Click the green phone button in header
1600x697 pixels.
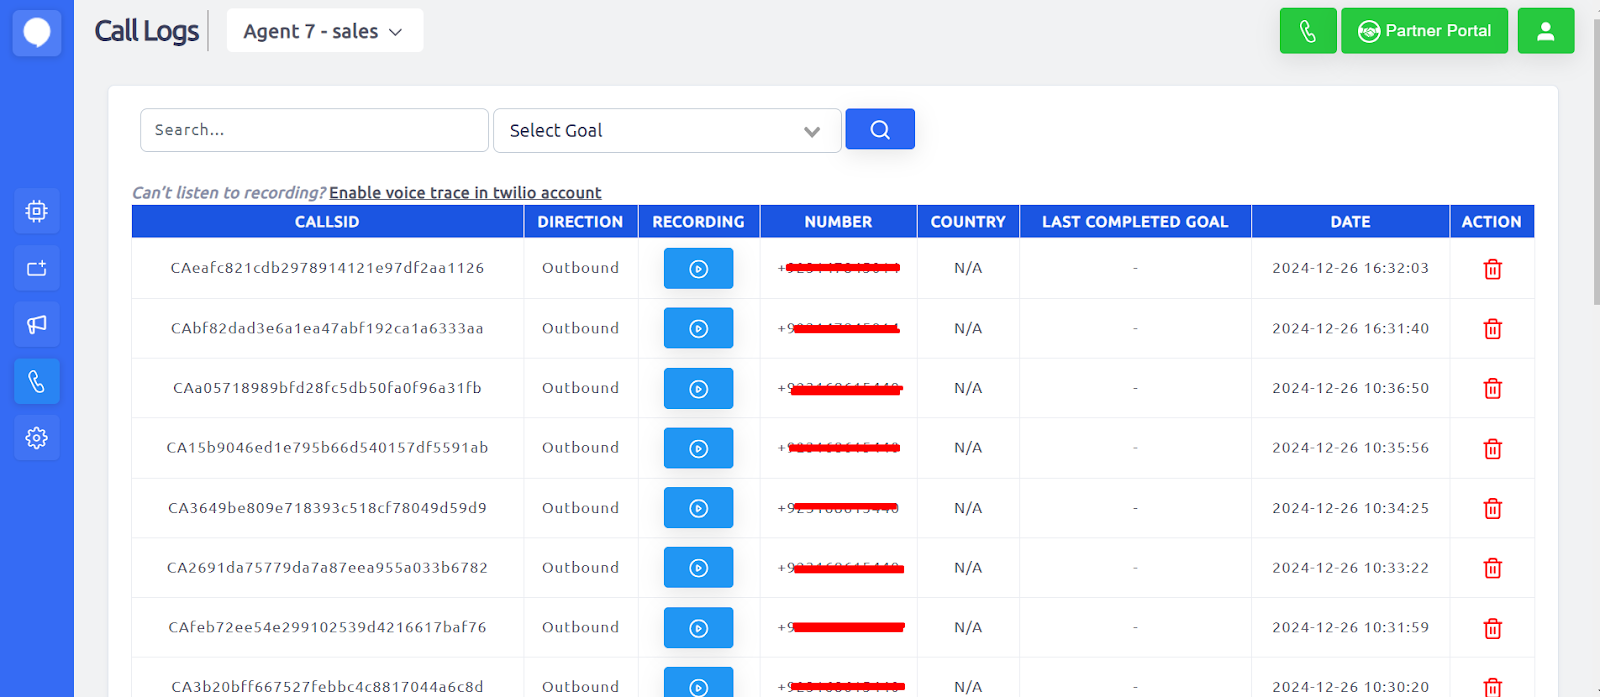pyautogui.click(x=1307, y=31)
